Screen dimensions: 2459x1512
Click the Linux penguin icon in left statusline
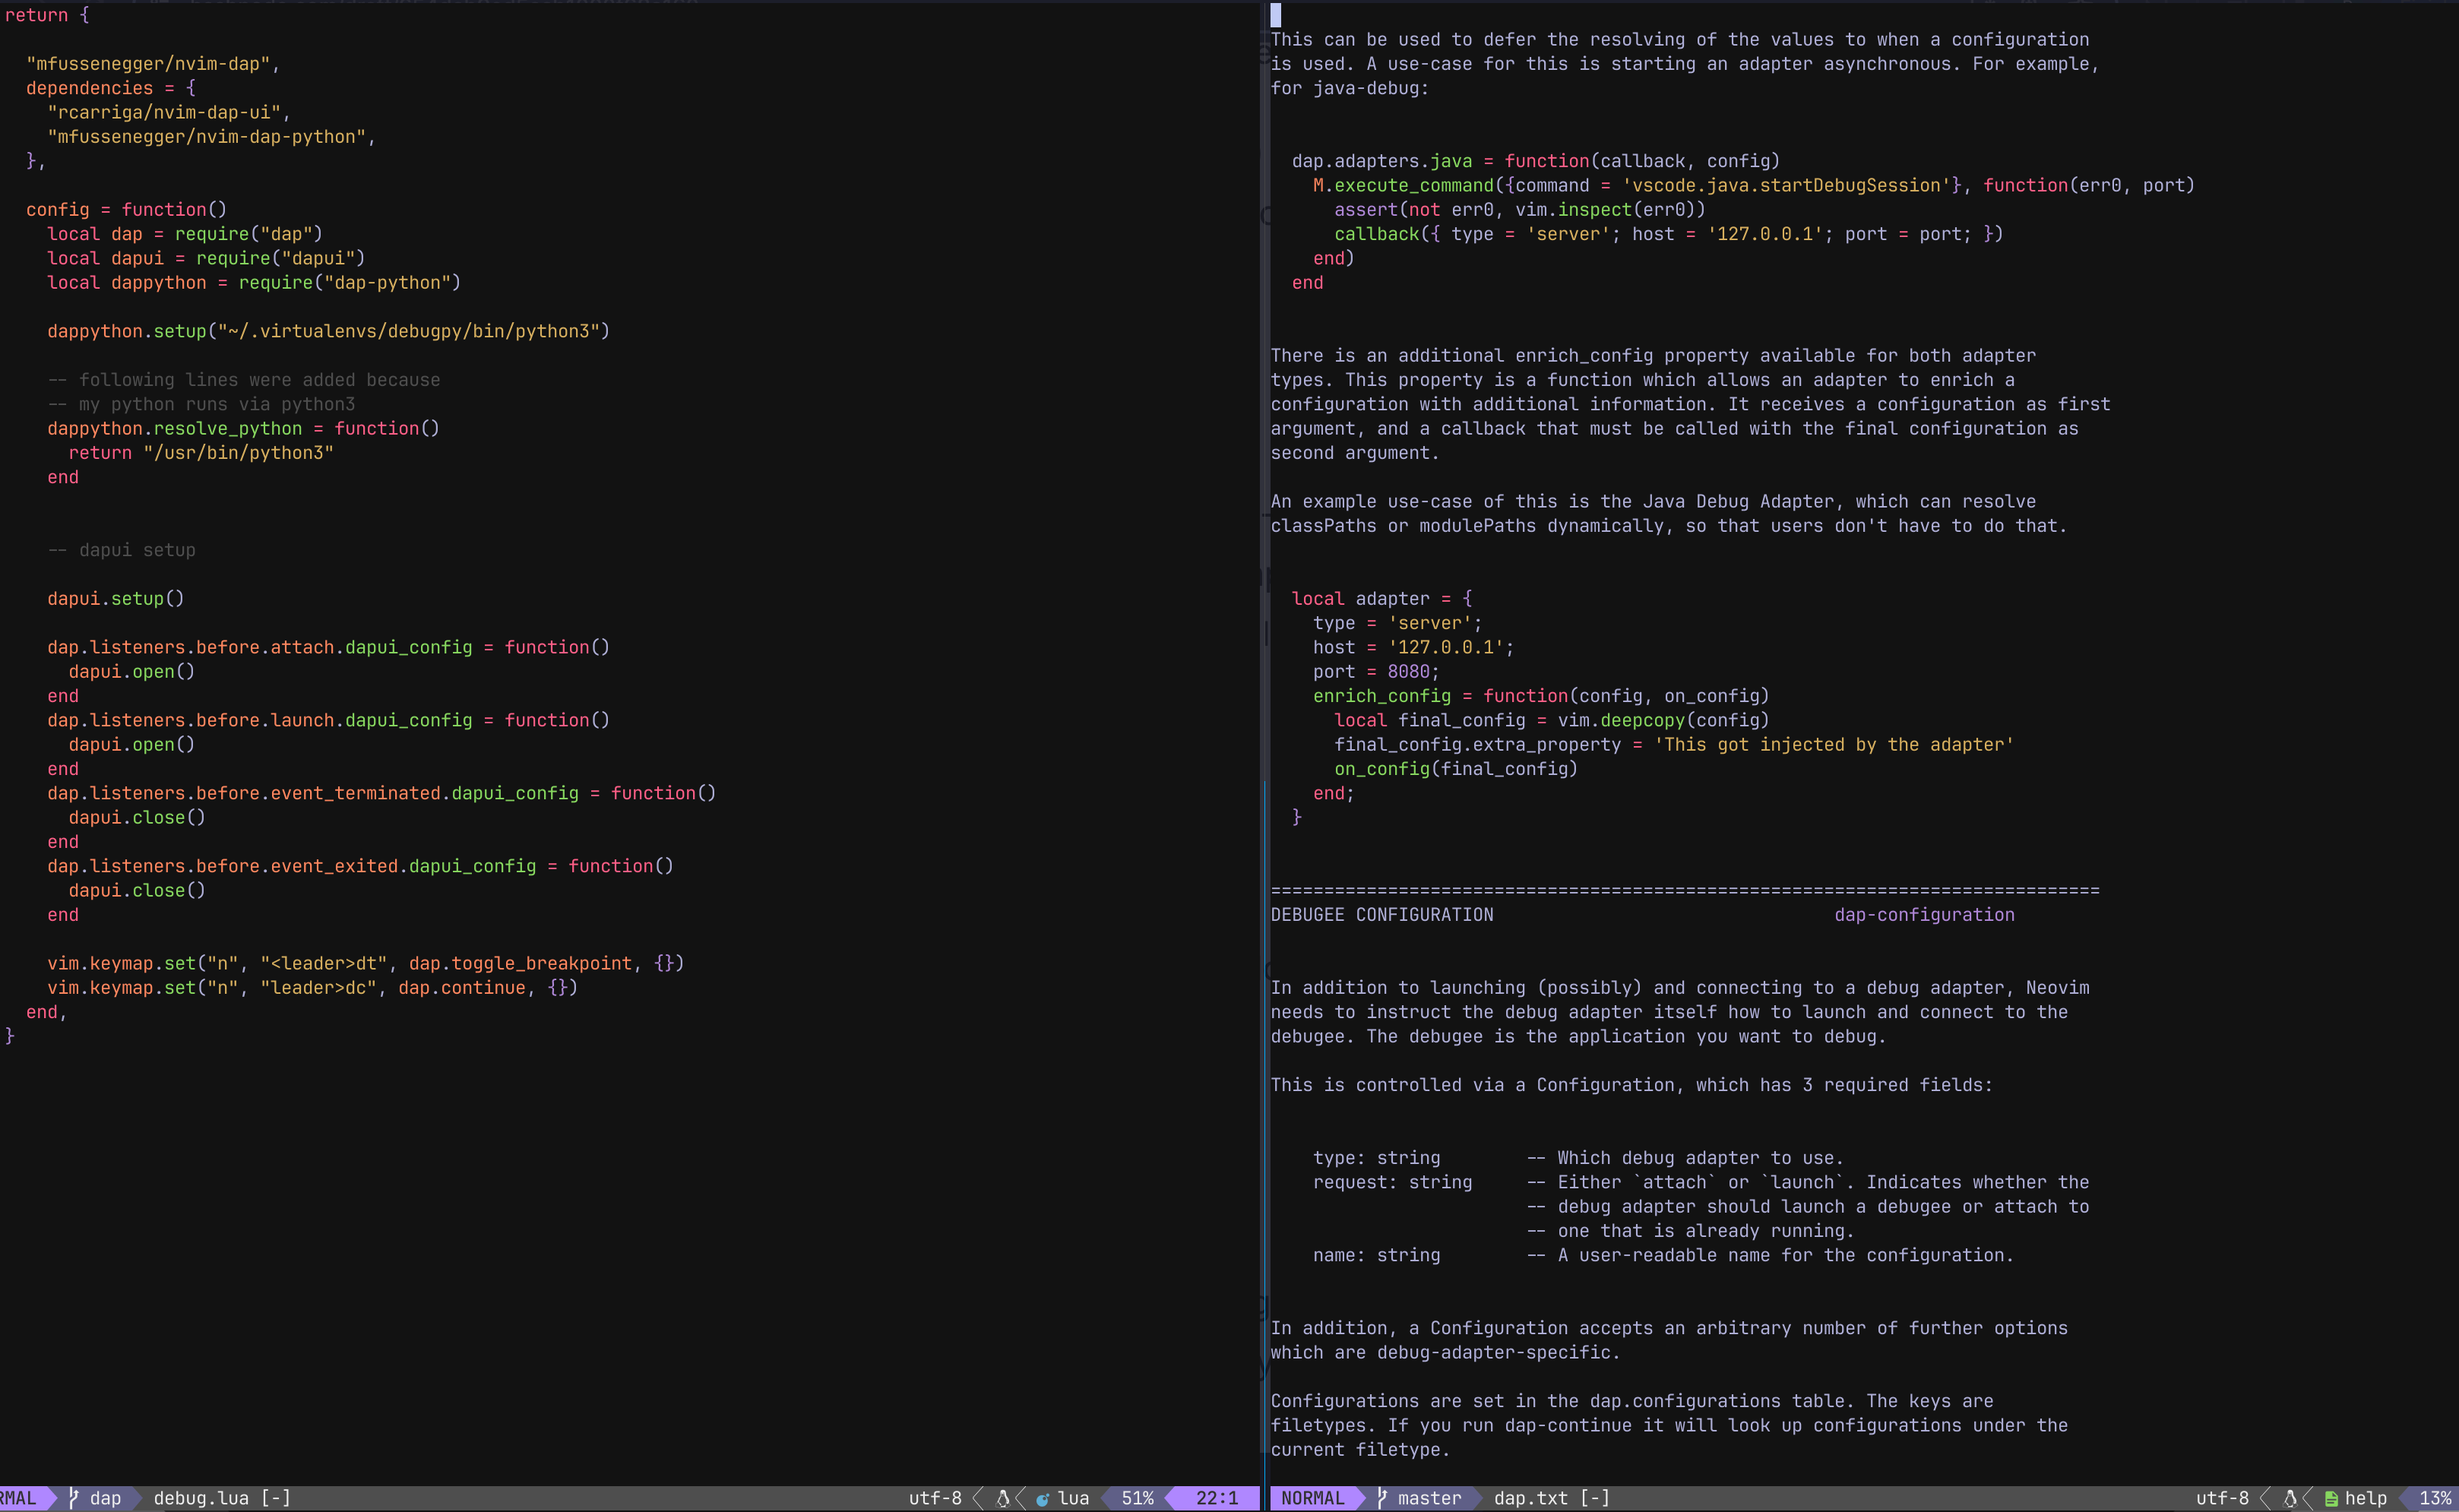[x=1003, y=1498]
